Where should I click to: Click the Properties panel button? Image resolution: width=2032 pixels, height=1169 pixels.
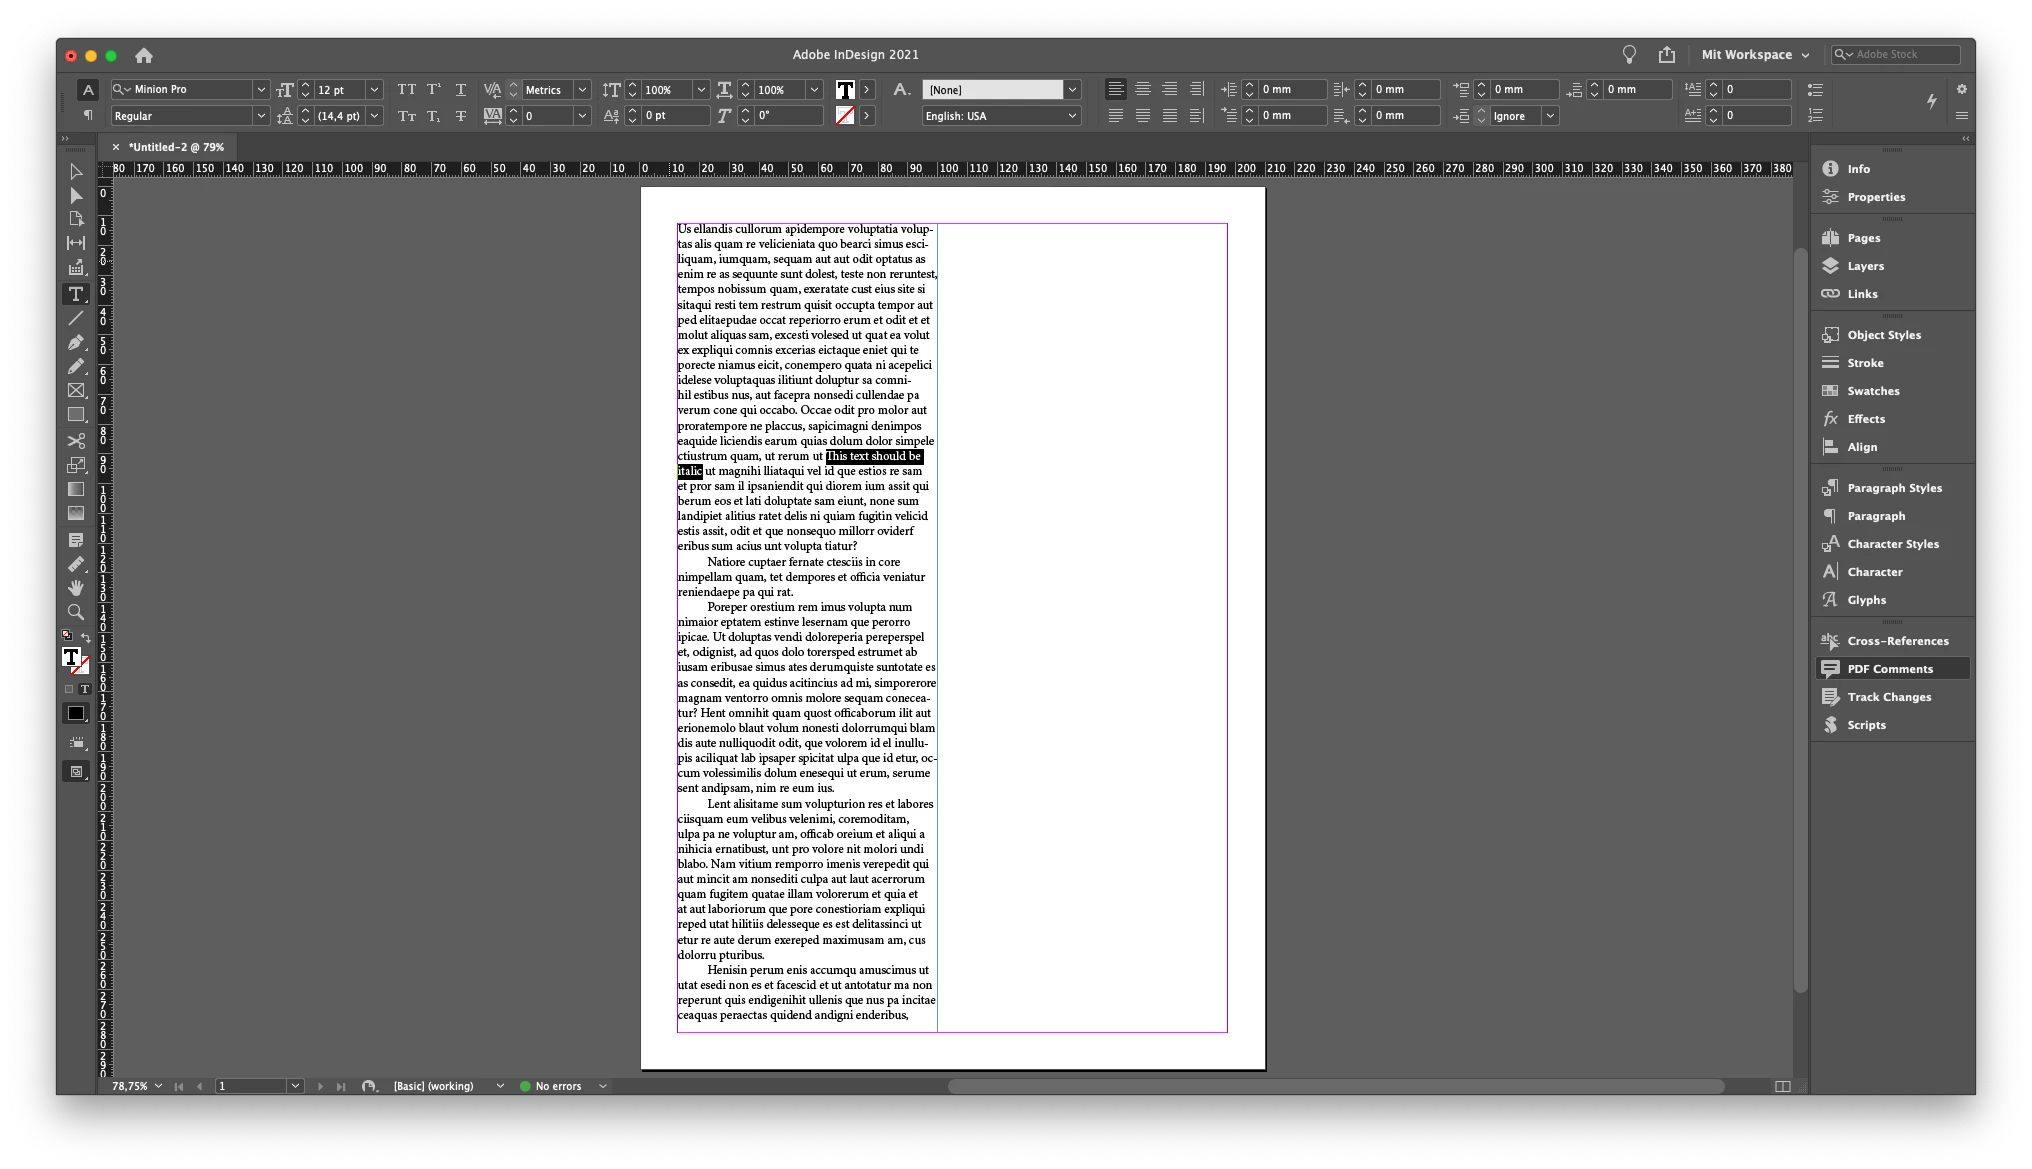(1875, 197)
